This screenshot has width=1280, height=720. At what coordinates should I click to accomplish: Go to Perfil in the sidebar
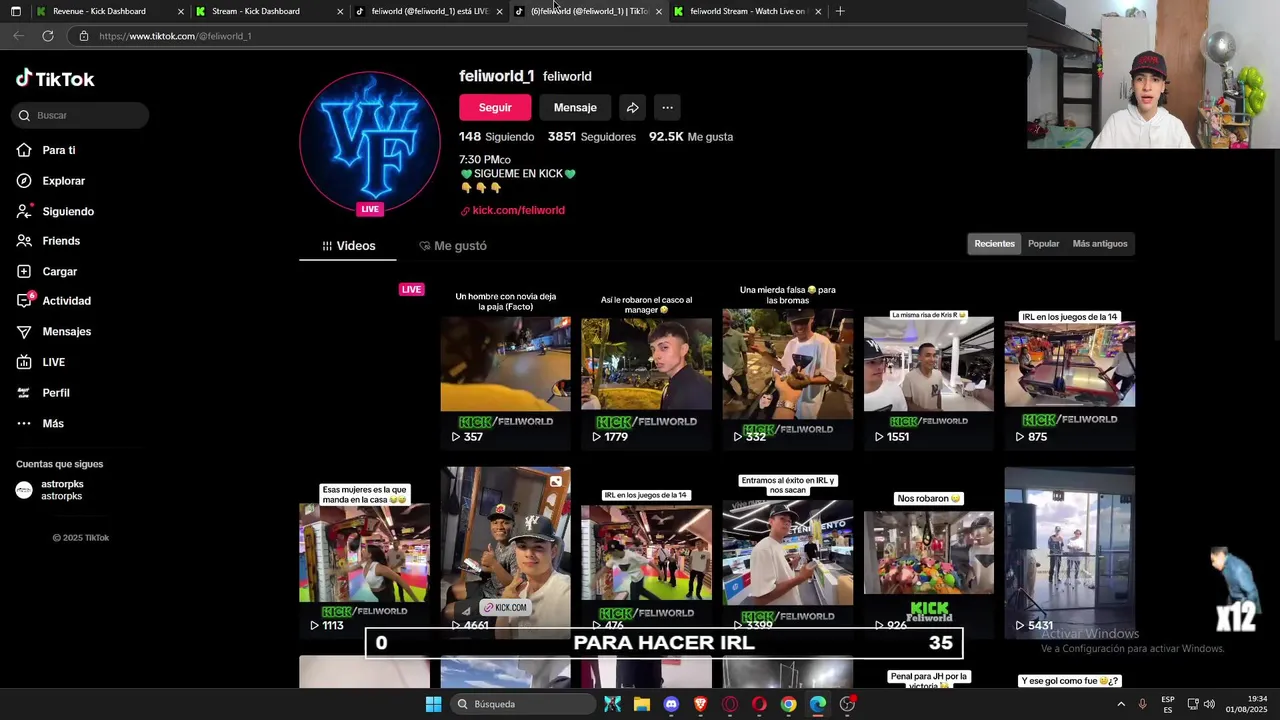43,393
